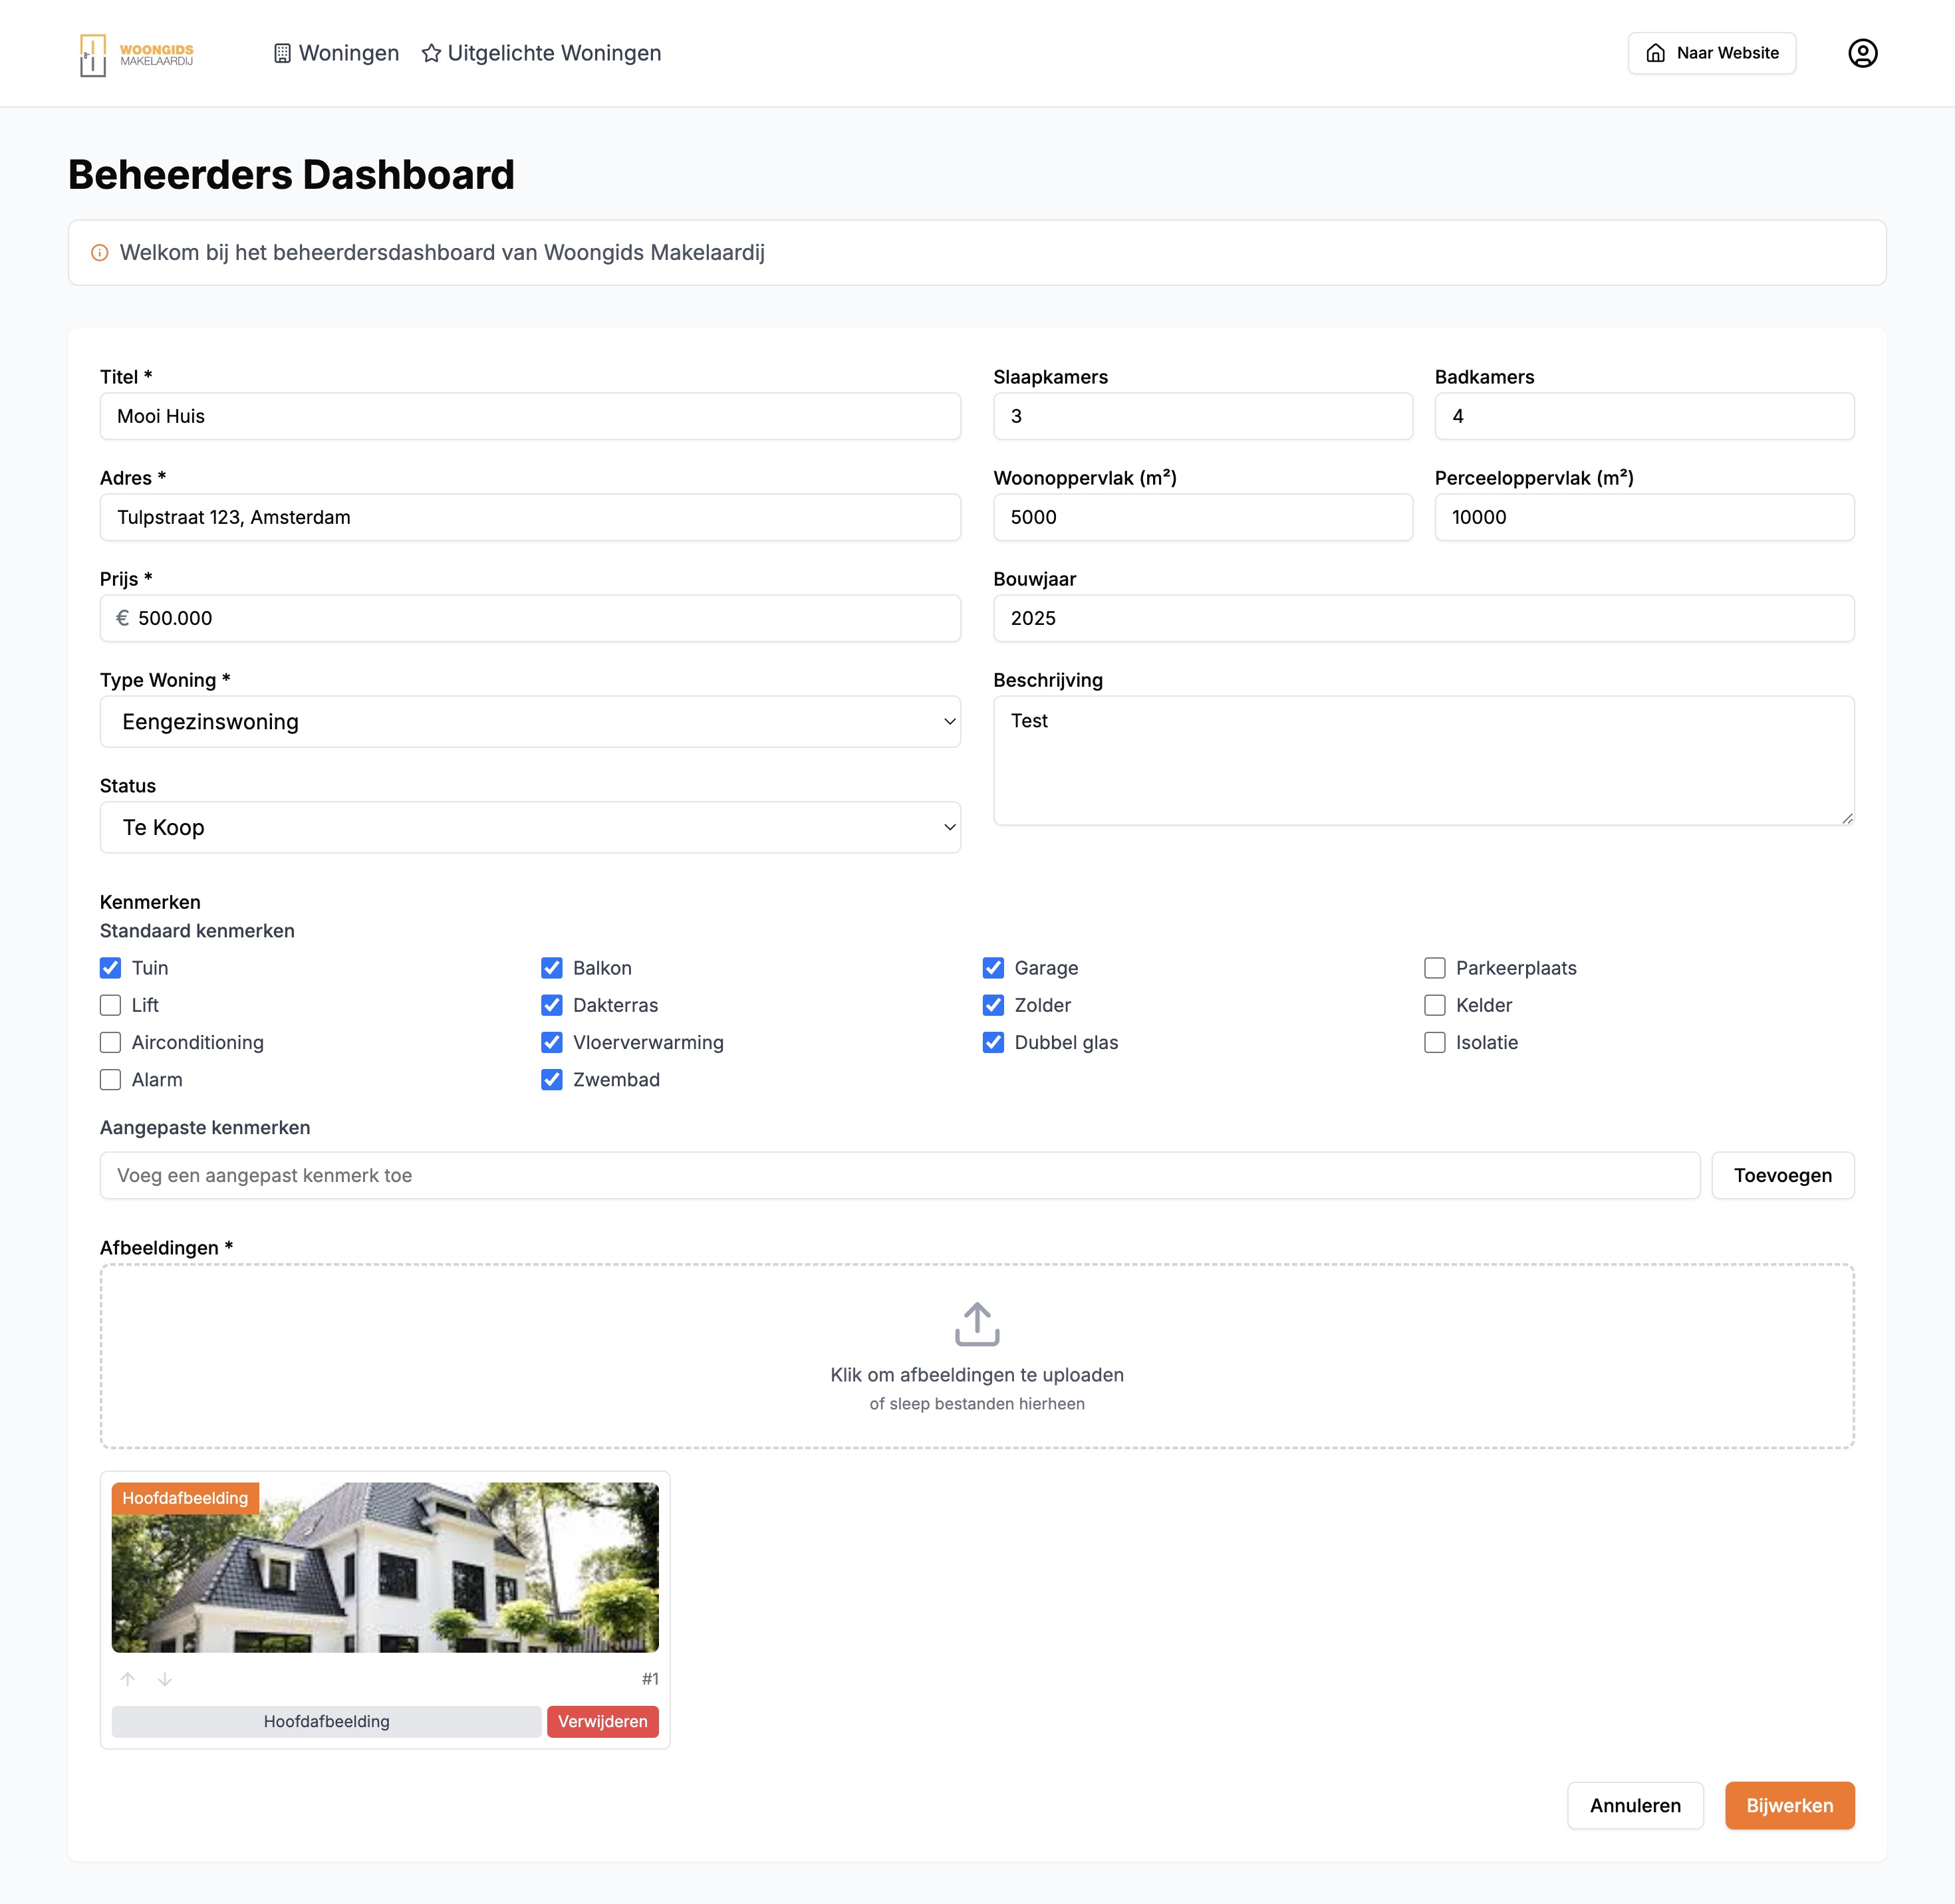Click the Badkamers field
This screenshot has width=1955, height=1904.
click(1644, 416)
